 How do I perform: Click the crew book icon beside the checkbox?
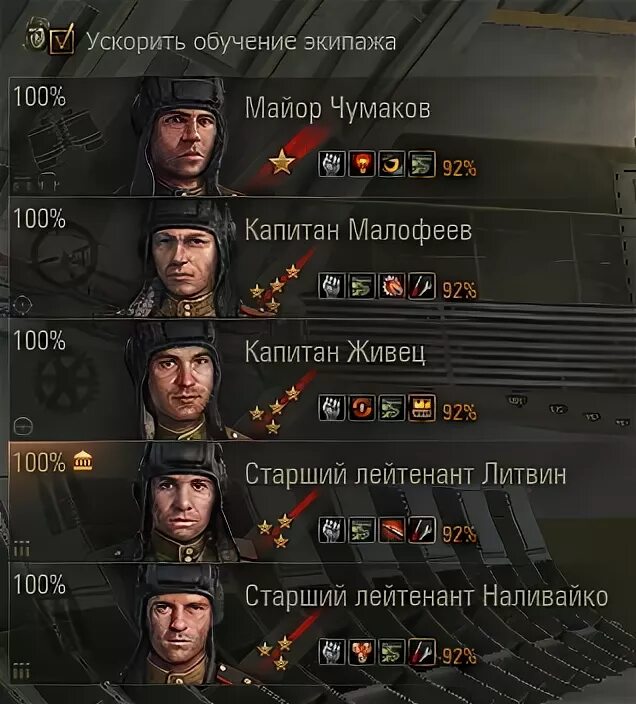tap(36, 36)
